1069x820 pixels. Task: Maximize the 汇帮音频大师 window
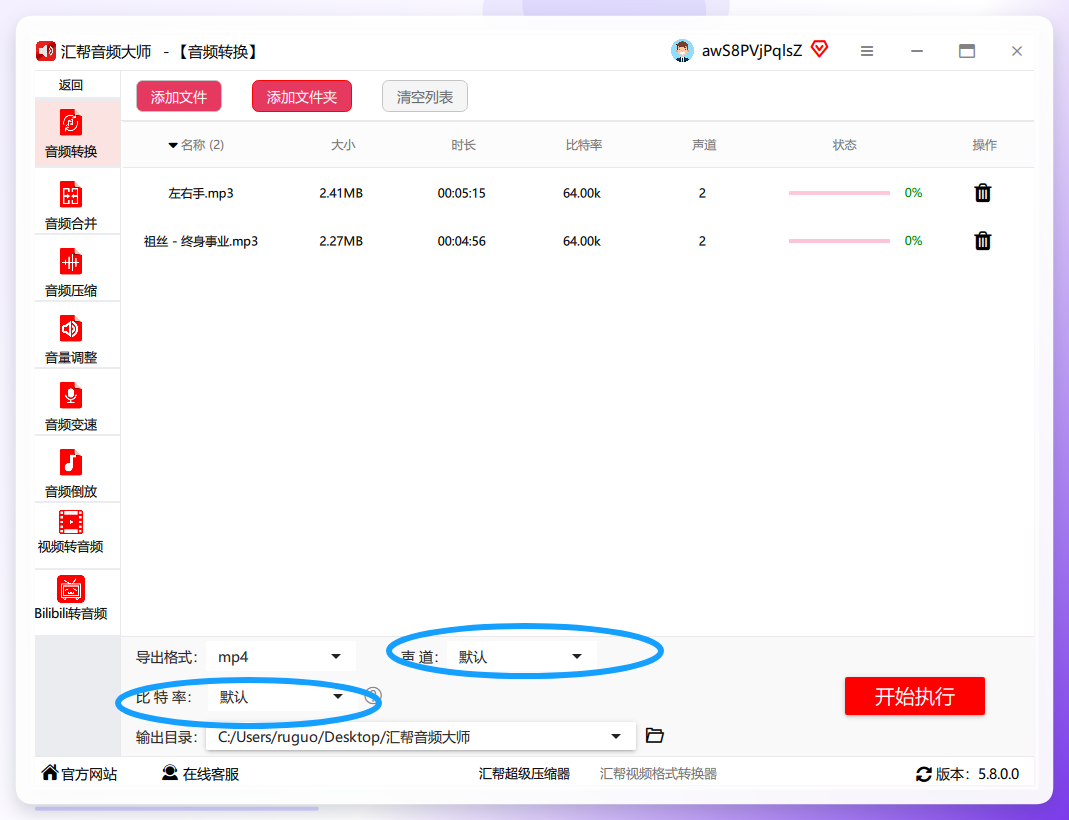[x=967, y=51]
